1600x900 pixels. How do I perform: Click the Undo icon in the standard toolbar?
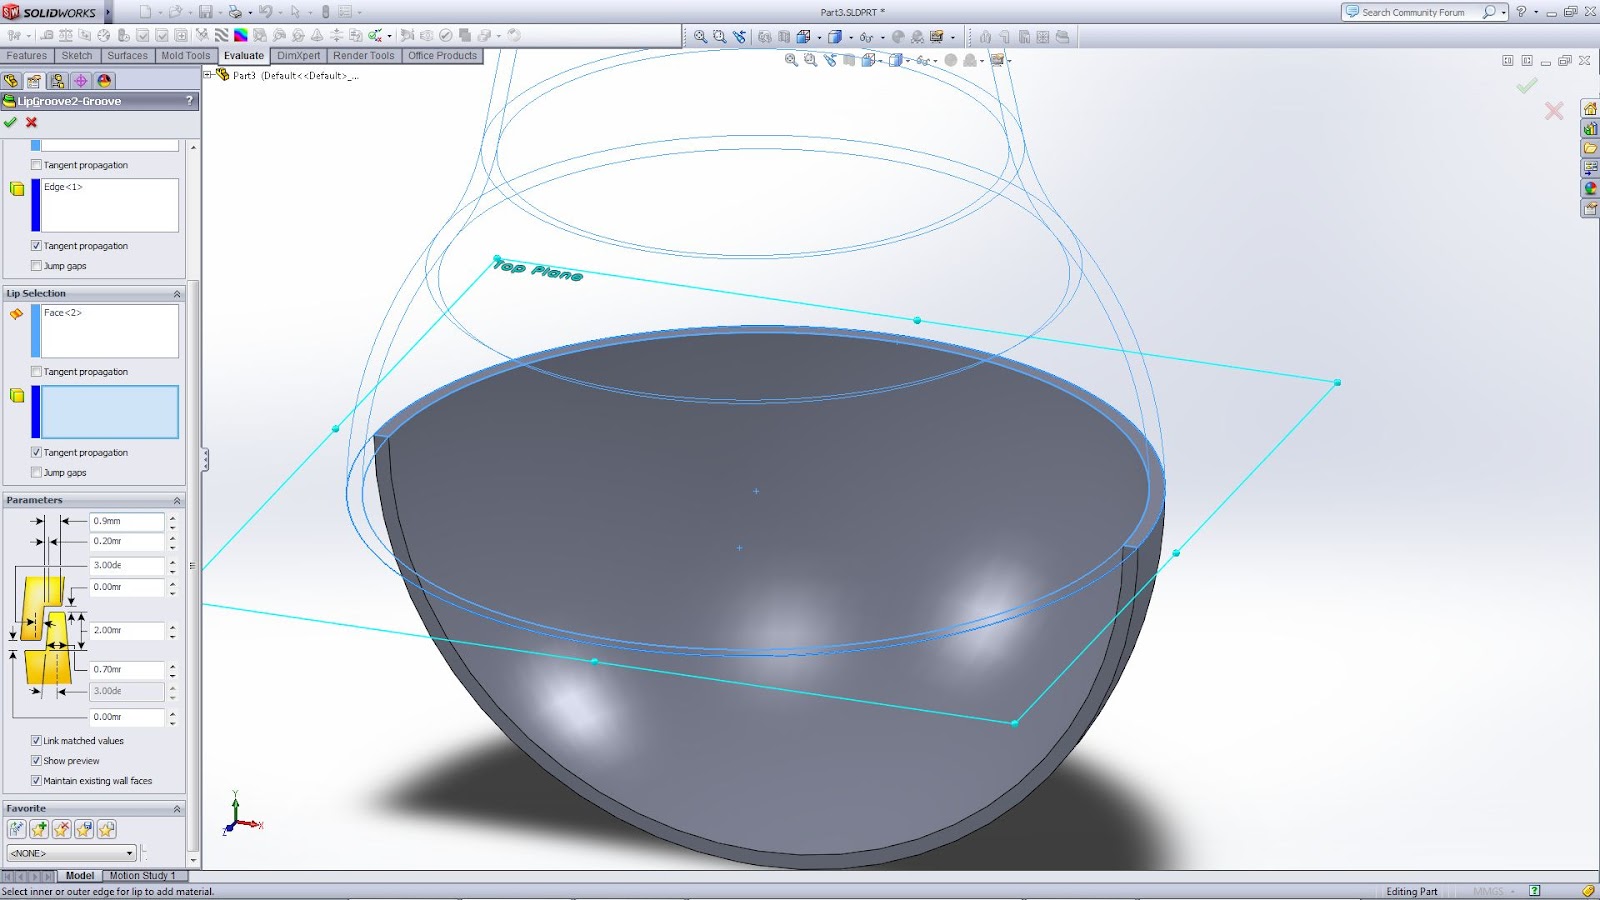265,9
